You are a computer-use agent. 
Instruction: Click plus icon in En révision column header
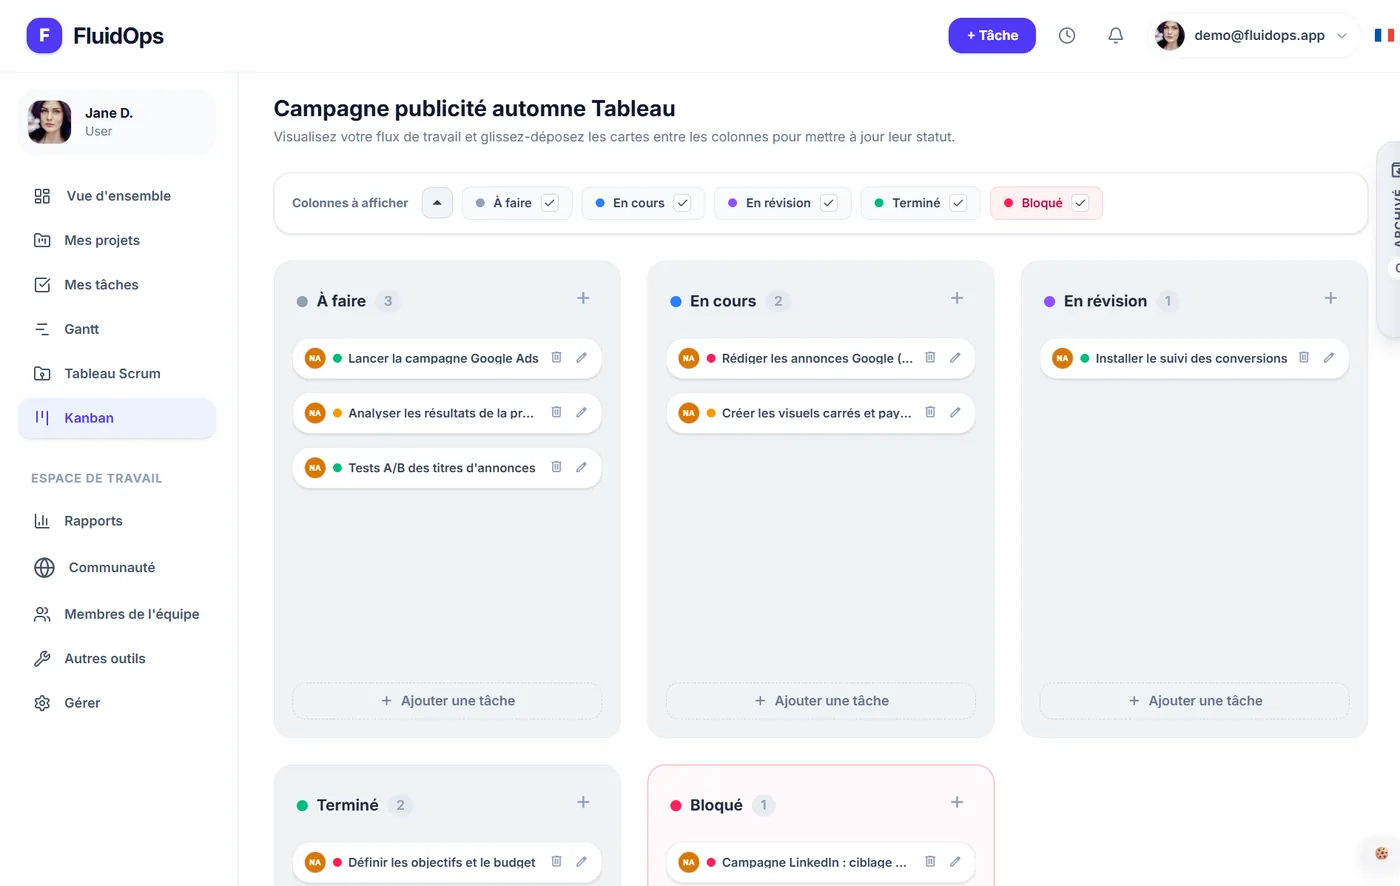[x=1331, y=298]
